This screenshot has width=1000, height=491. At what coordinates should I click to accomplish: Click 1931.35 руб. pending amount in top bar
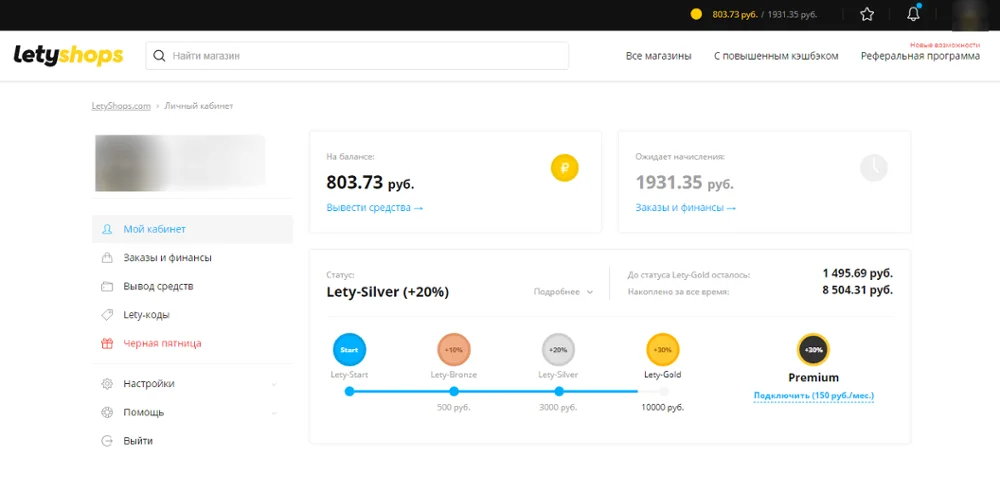[x=792, y=14]
